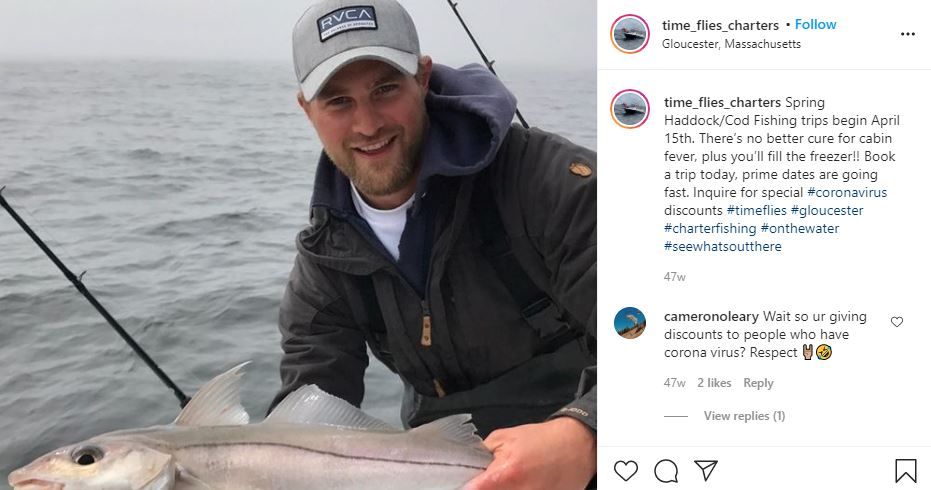View the 2 likes on comment
The image size is (931, 490).
(x=714, y=383)
